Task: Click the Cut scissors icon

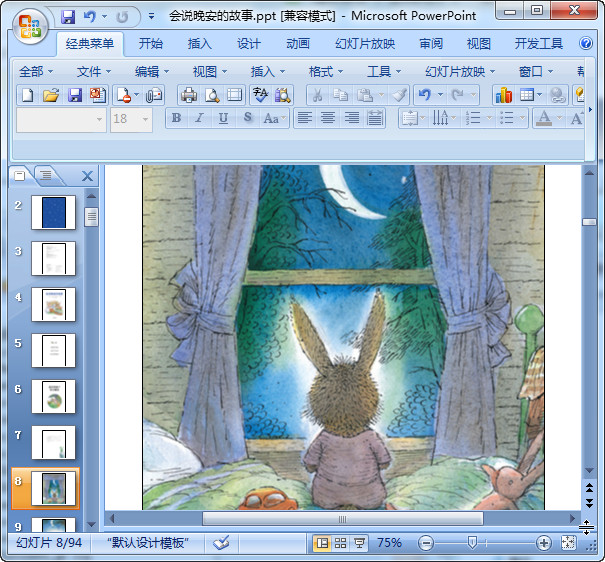Action: (x=317, y=95)
